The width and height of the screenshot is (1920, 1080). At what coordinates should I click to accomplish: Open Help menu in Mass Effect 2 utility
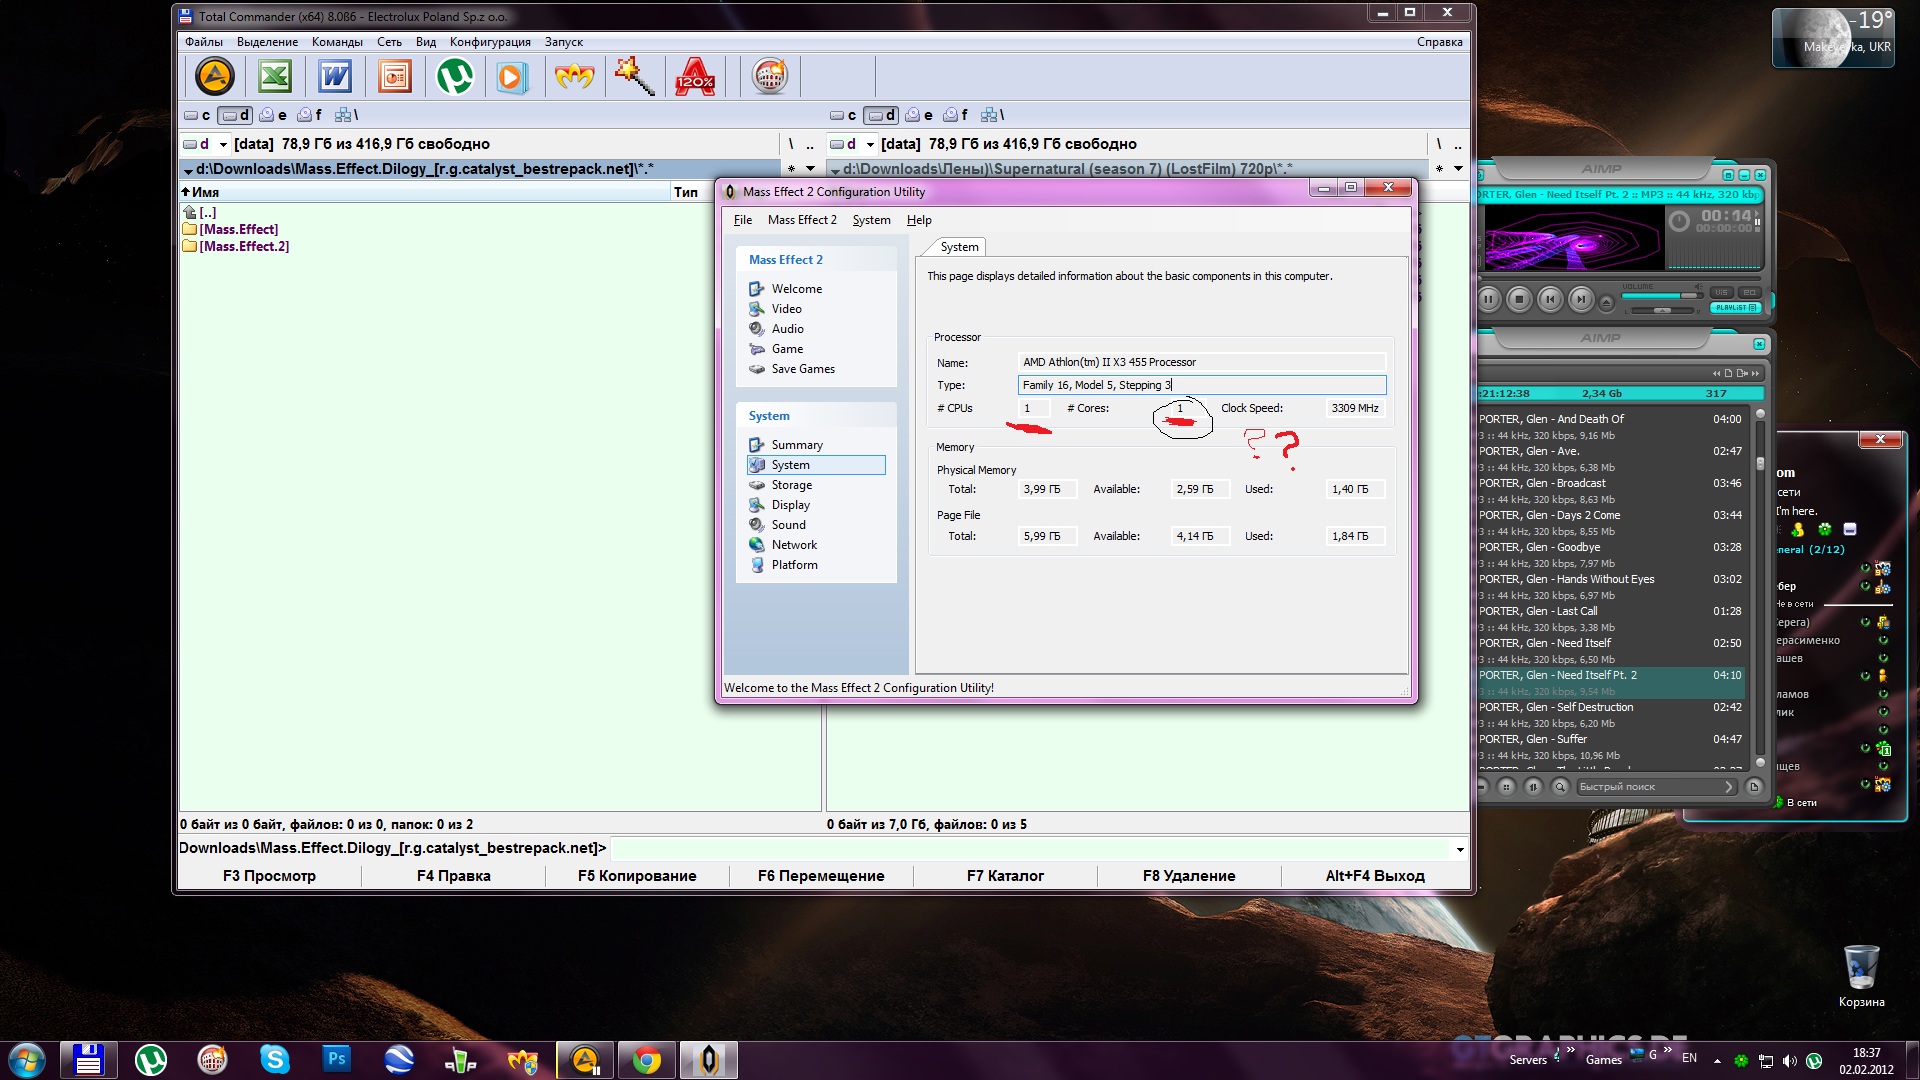click(919, 220)
